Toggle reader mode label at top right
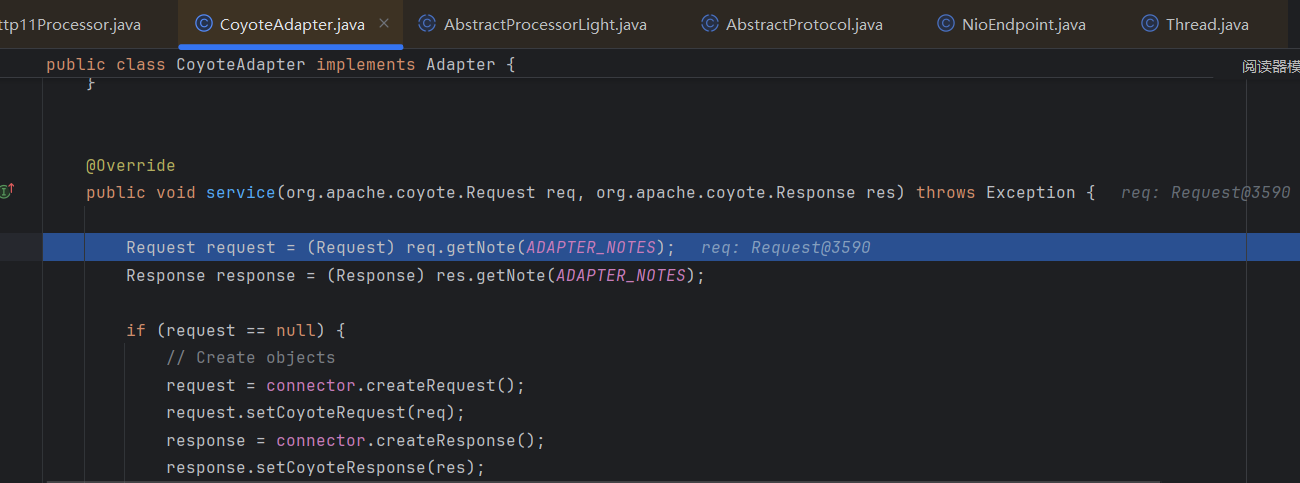This screenshot has height=483, width=1300. click(x=1270, y=66)
